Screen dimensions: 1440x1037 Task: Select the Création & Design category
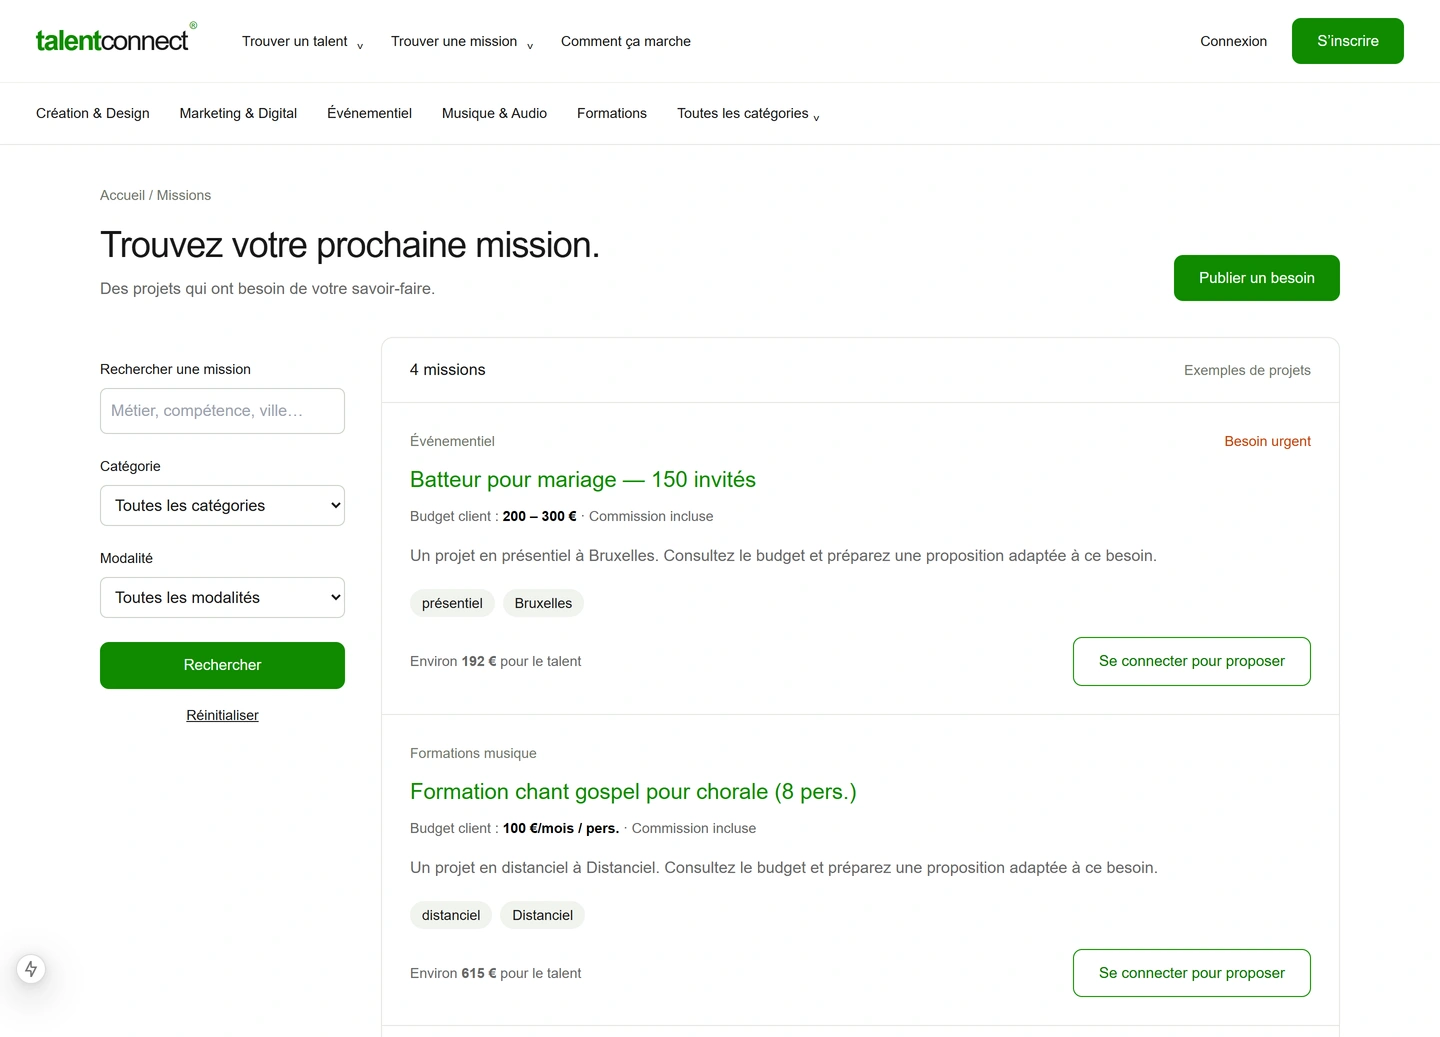pyautogui.click(x=93, y=113)
